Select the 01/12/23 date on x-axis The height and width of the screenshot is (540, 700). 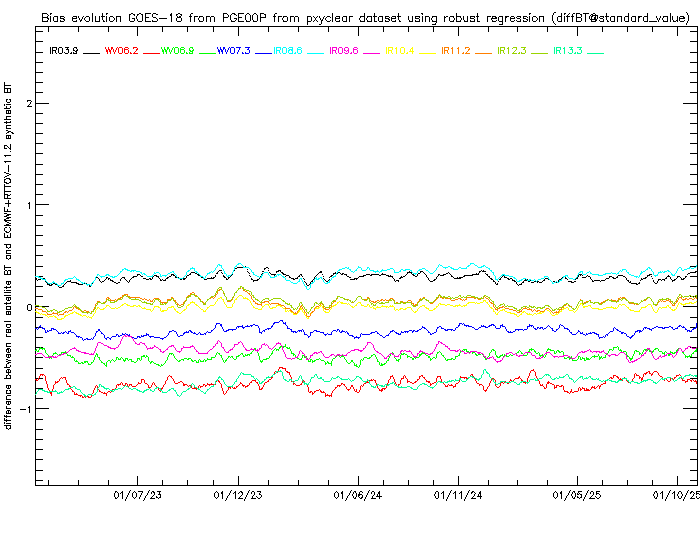238,494
